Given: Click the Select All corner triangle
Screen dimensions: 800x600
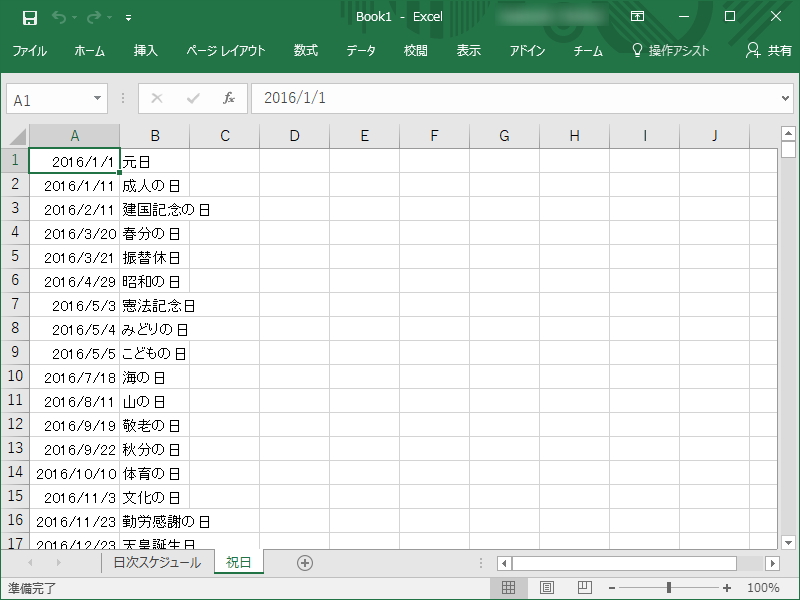Looking at the screenshot, I should pyautogui.click(x=18, y=136).
